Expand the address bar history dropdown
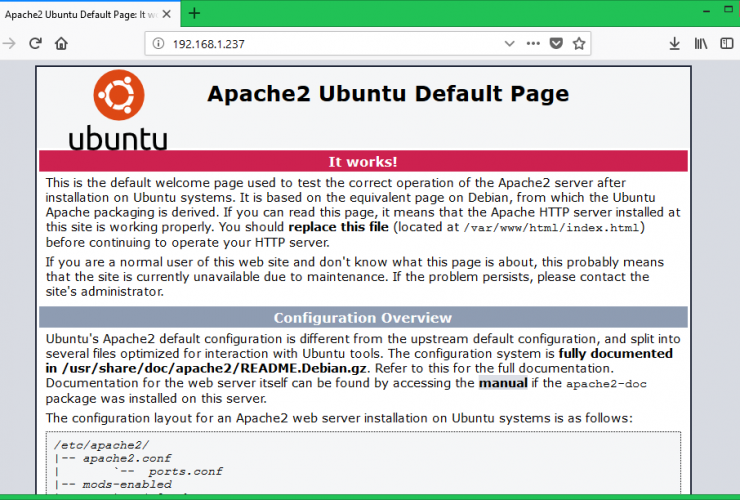The width and height of the screenshot is (740, 500). 510,44
